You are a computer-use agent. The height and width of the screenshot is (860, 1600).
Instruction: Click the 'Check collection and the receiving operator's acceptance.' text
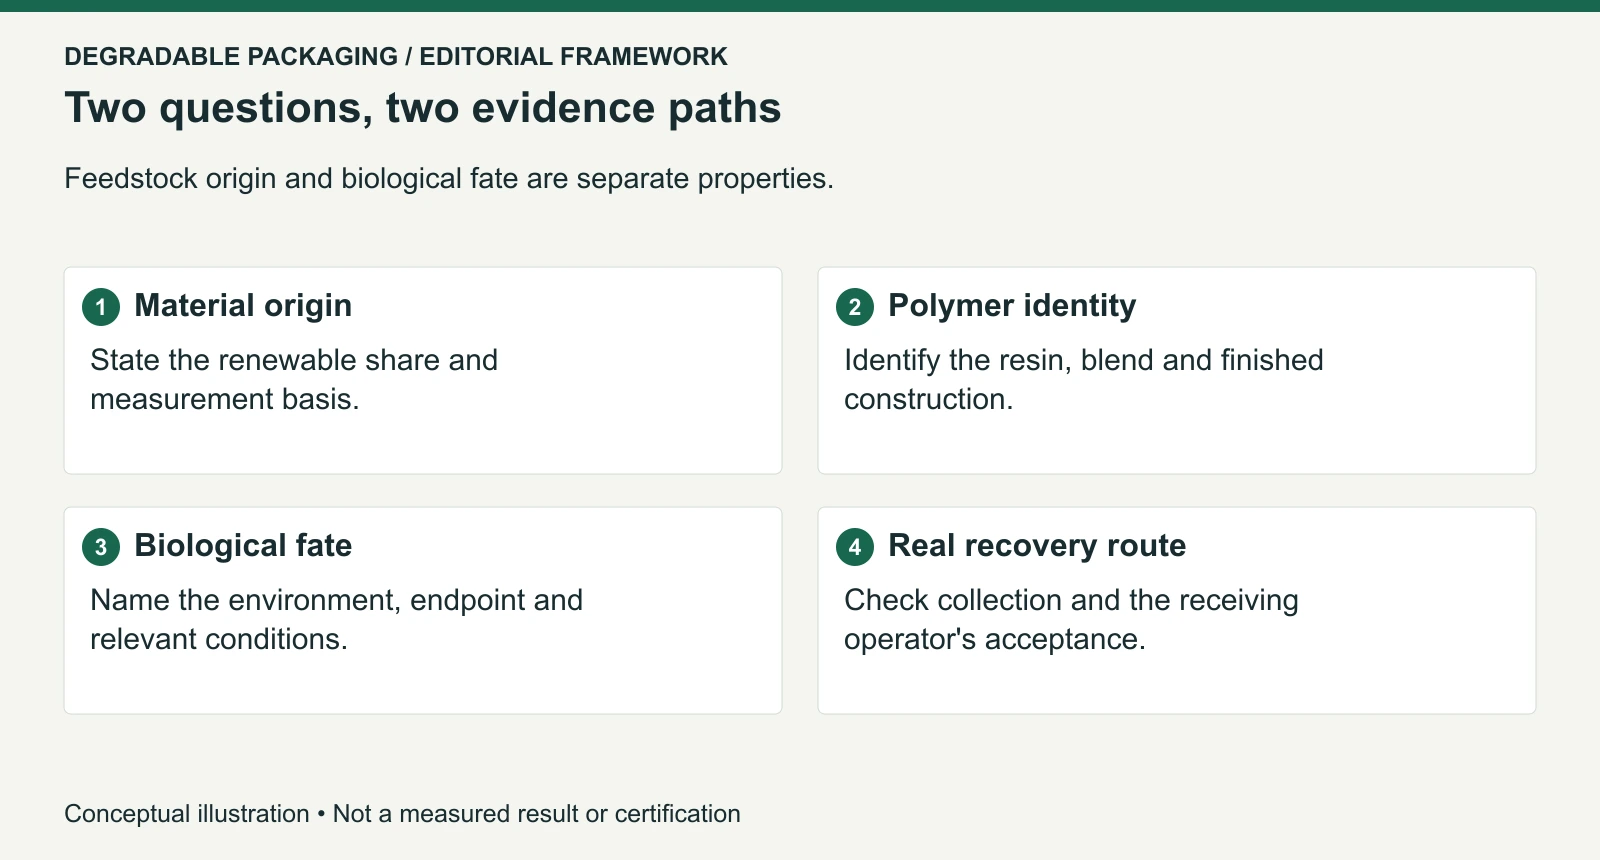[x=1071, y=619]
